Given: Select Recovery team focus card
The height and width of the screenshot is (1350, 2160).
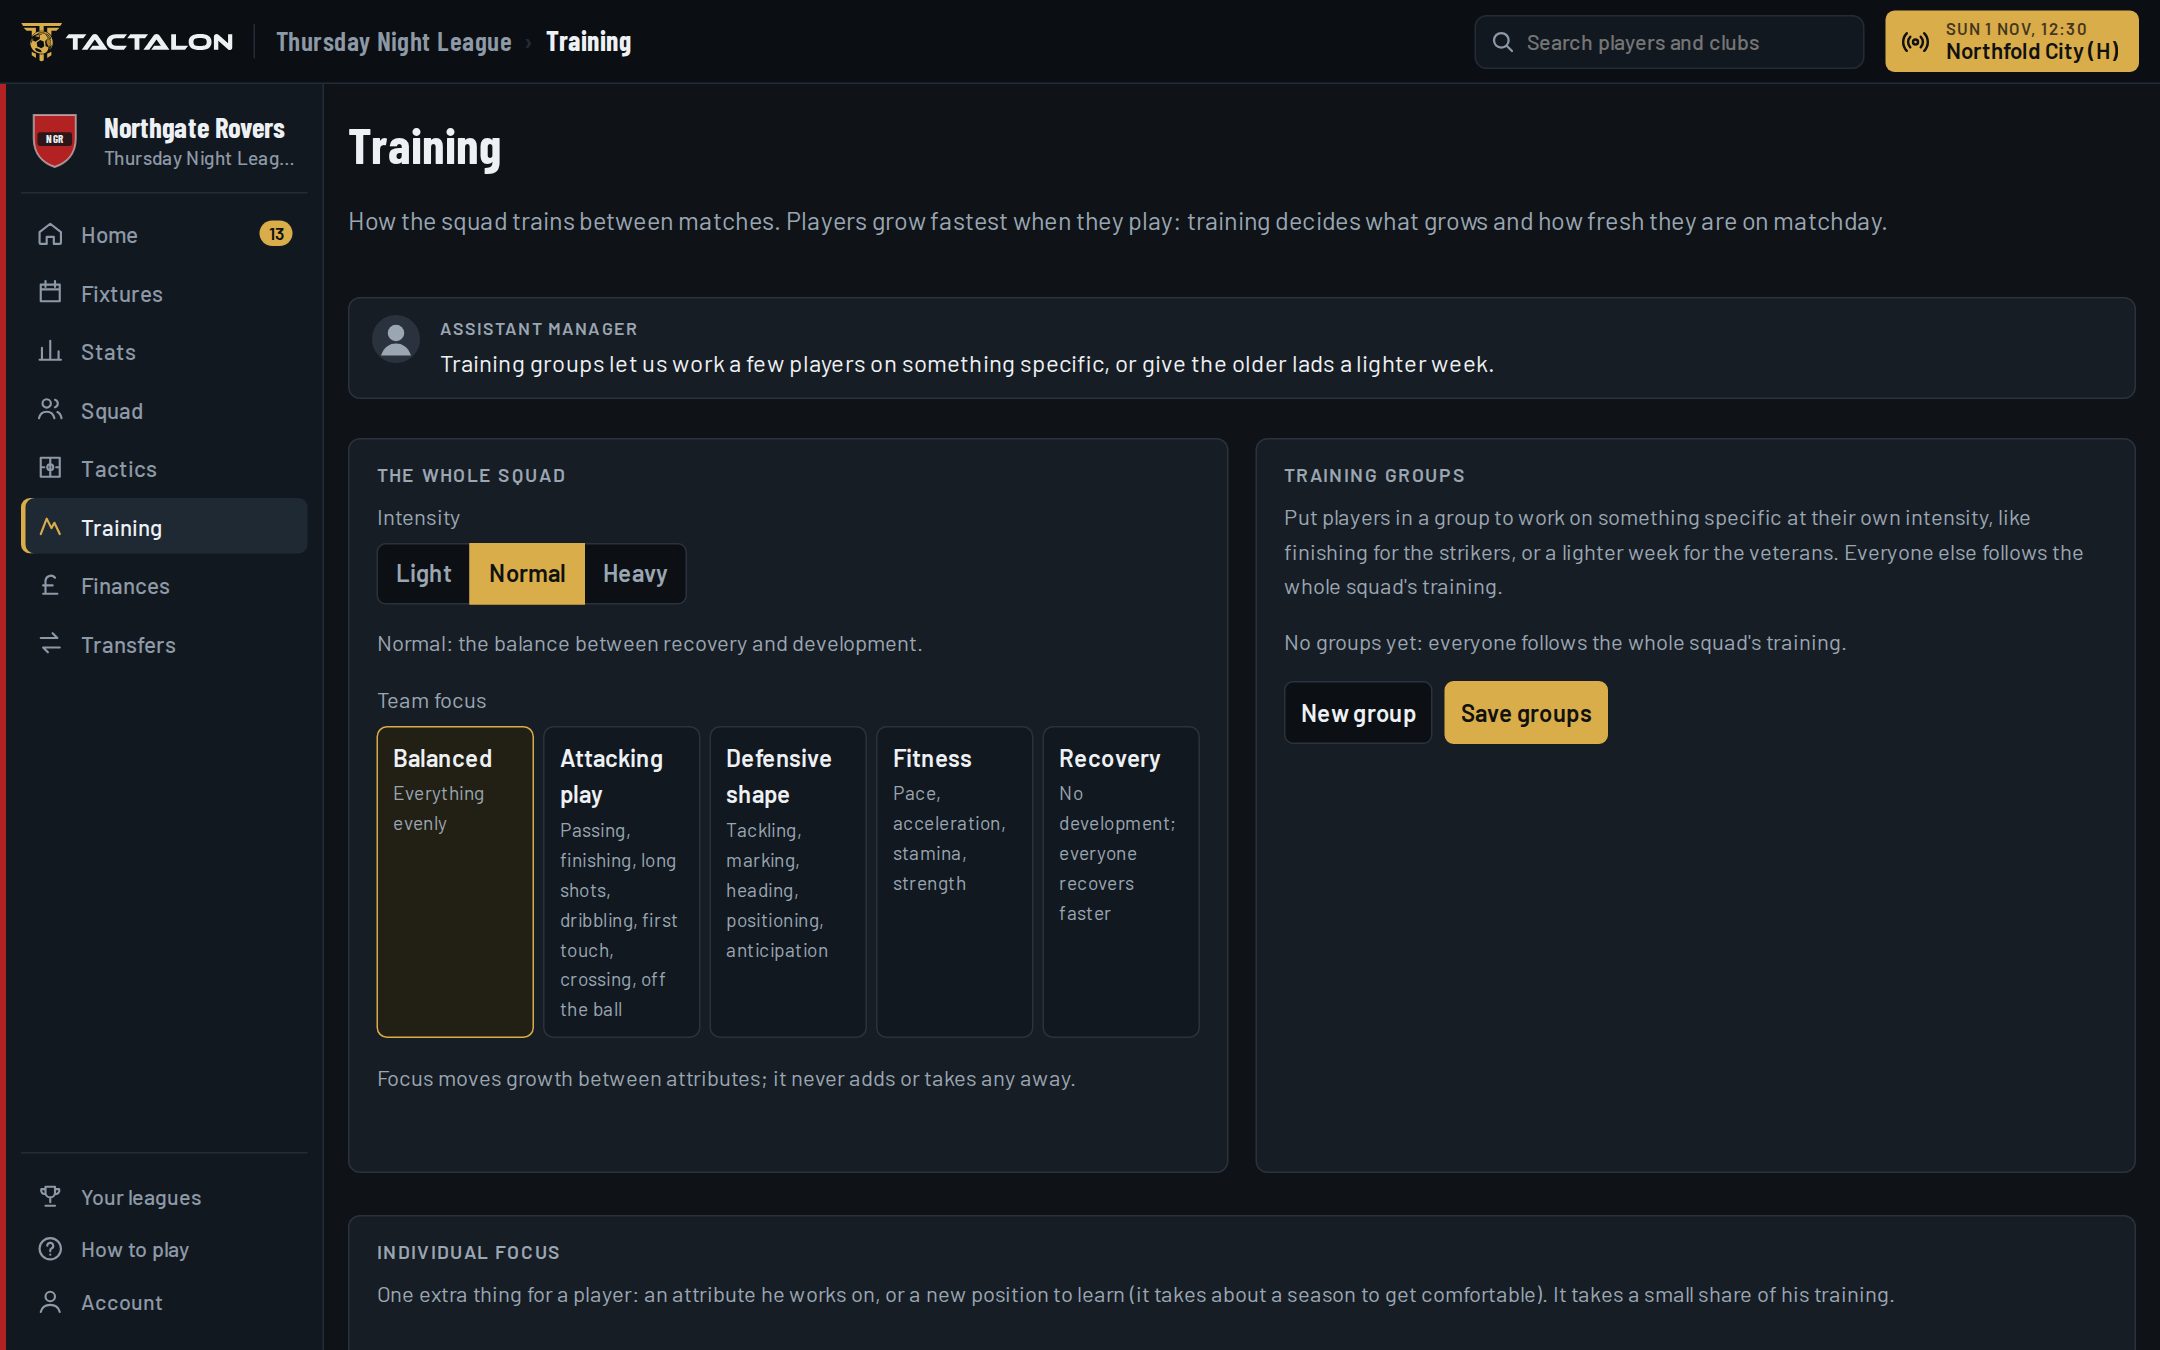Looking at the screenshot, I should click(x=1121, y=882).
